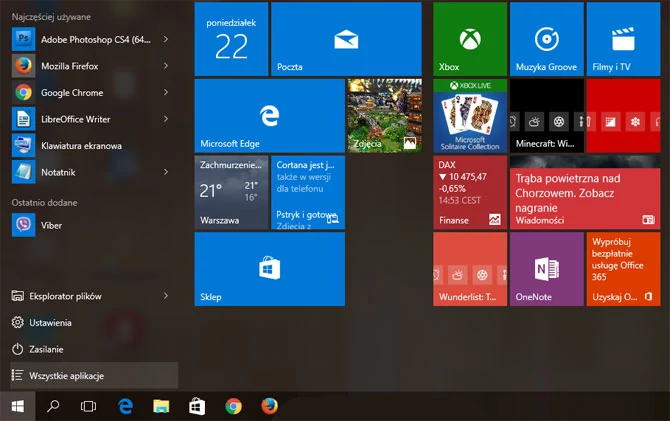
Task: Expand Adobe Photoshop jump list arrow
Action: pos(166,39)
